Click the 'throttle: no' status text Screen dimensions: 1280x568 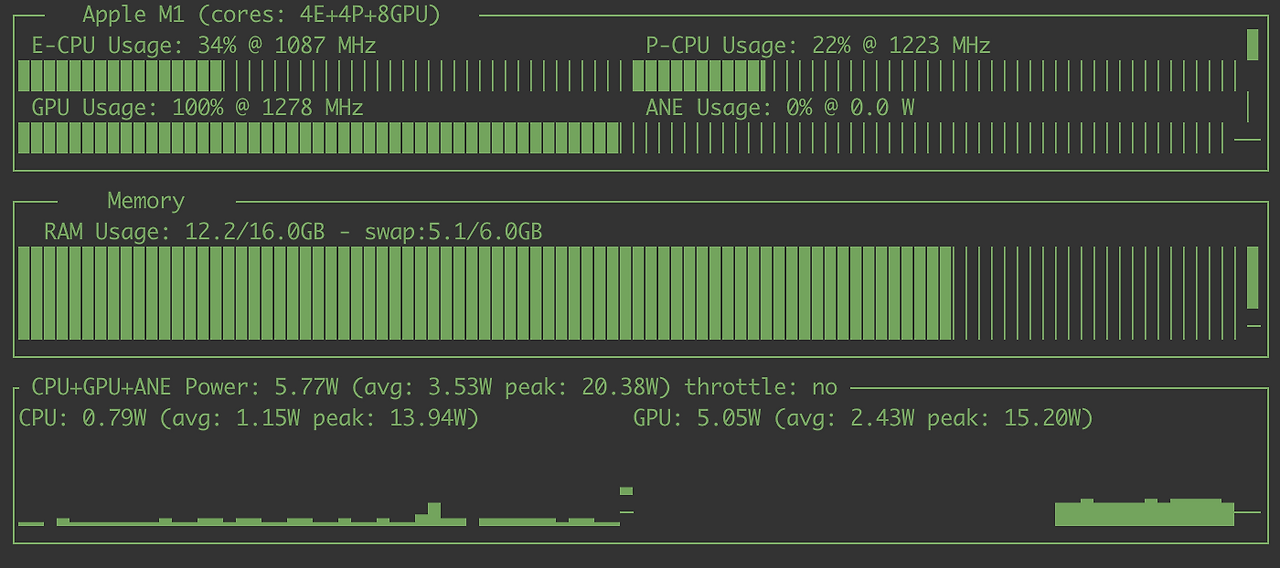[761, 387]
